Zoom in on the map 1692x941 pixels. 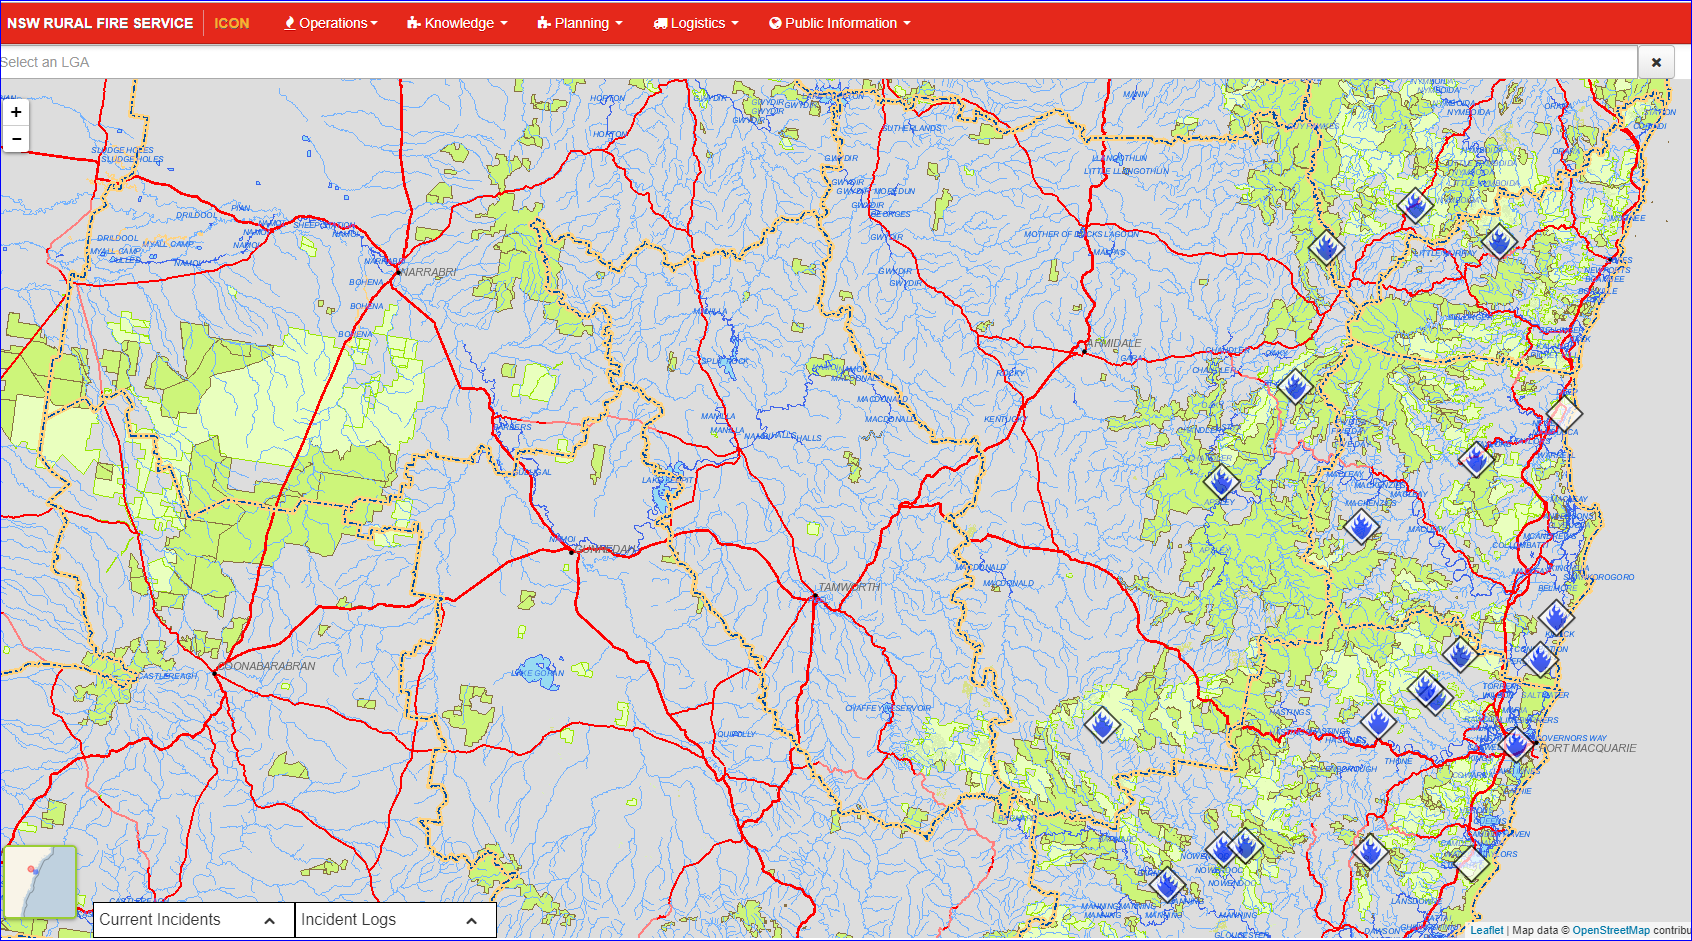click(x=16, y=112)
